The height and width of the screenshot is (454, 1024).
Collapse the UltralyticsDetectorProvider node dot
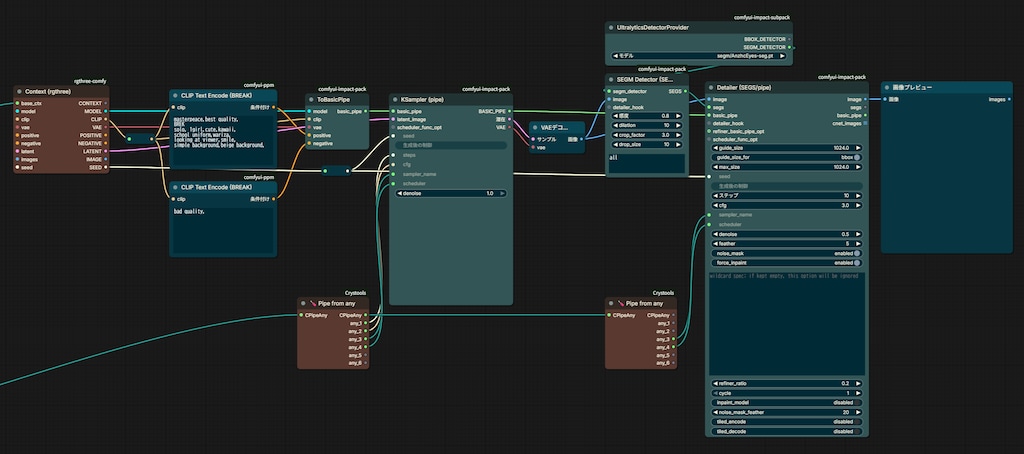click(x=611, y=27)
